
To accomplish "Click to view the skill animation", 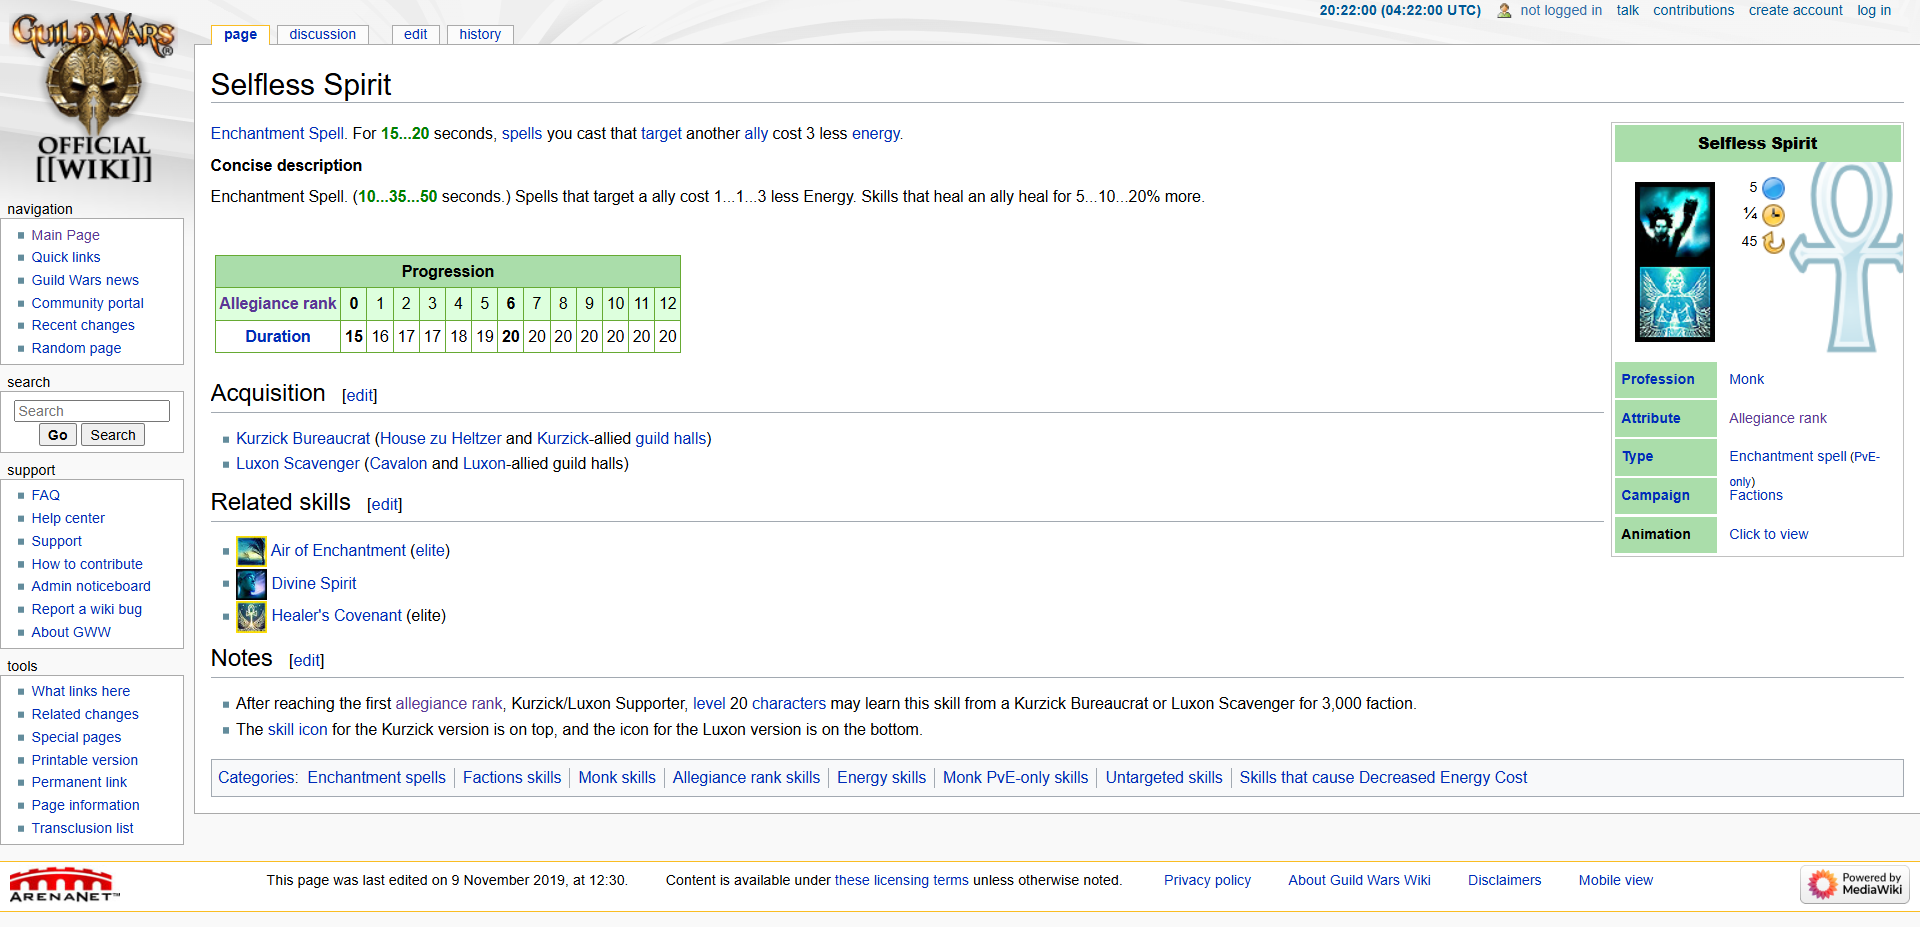I will 1768,534.
